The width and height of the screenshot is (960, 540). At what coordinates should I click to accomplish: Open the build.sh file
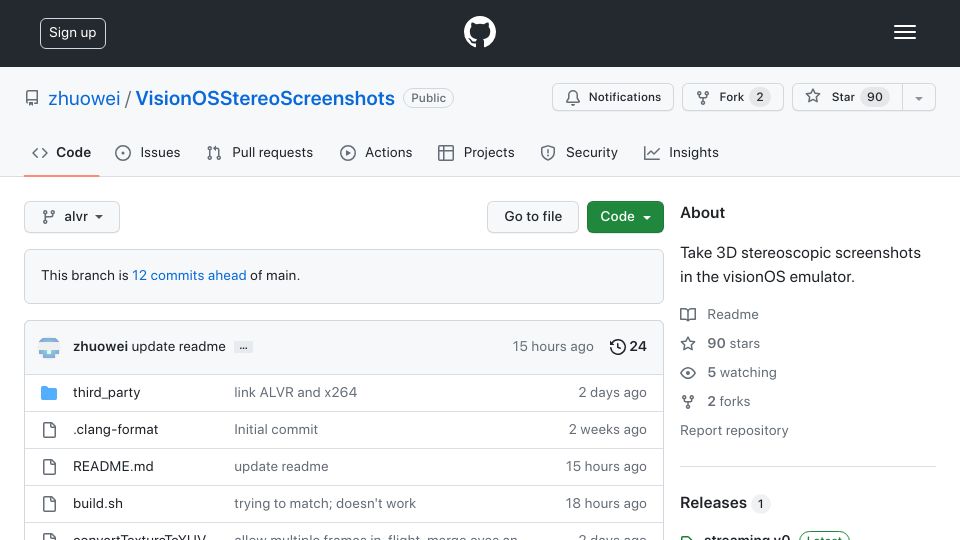click(x=98, y=504)
